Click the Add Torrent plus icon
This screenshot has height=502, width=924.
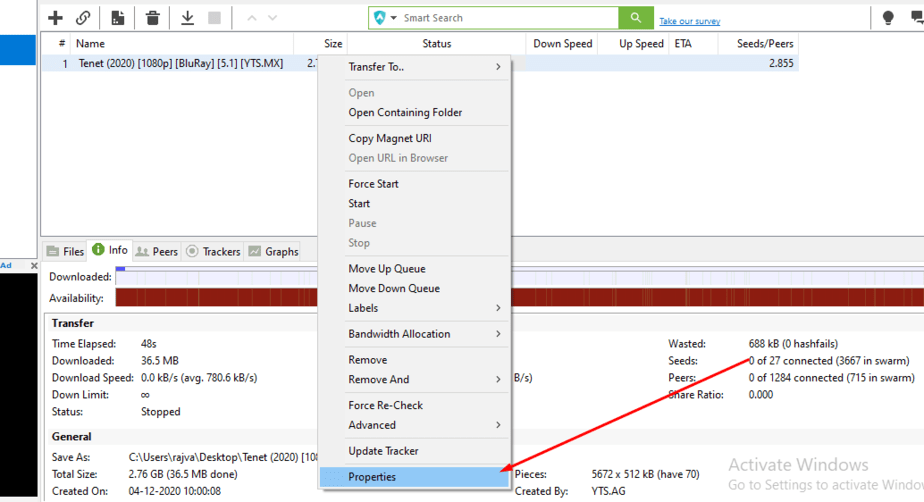click(56, 18)
